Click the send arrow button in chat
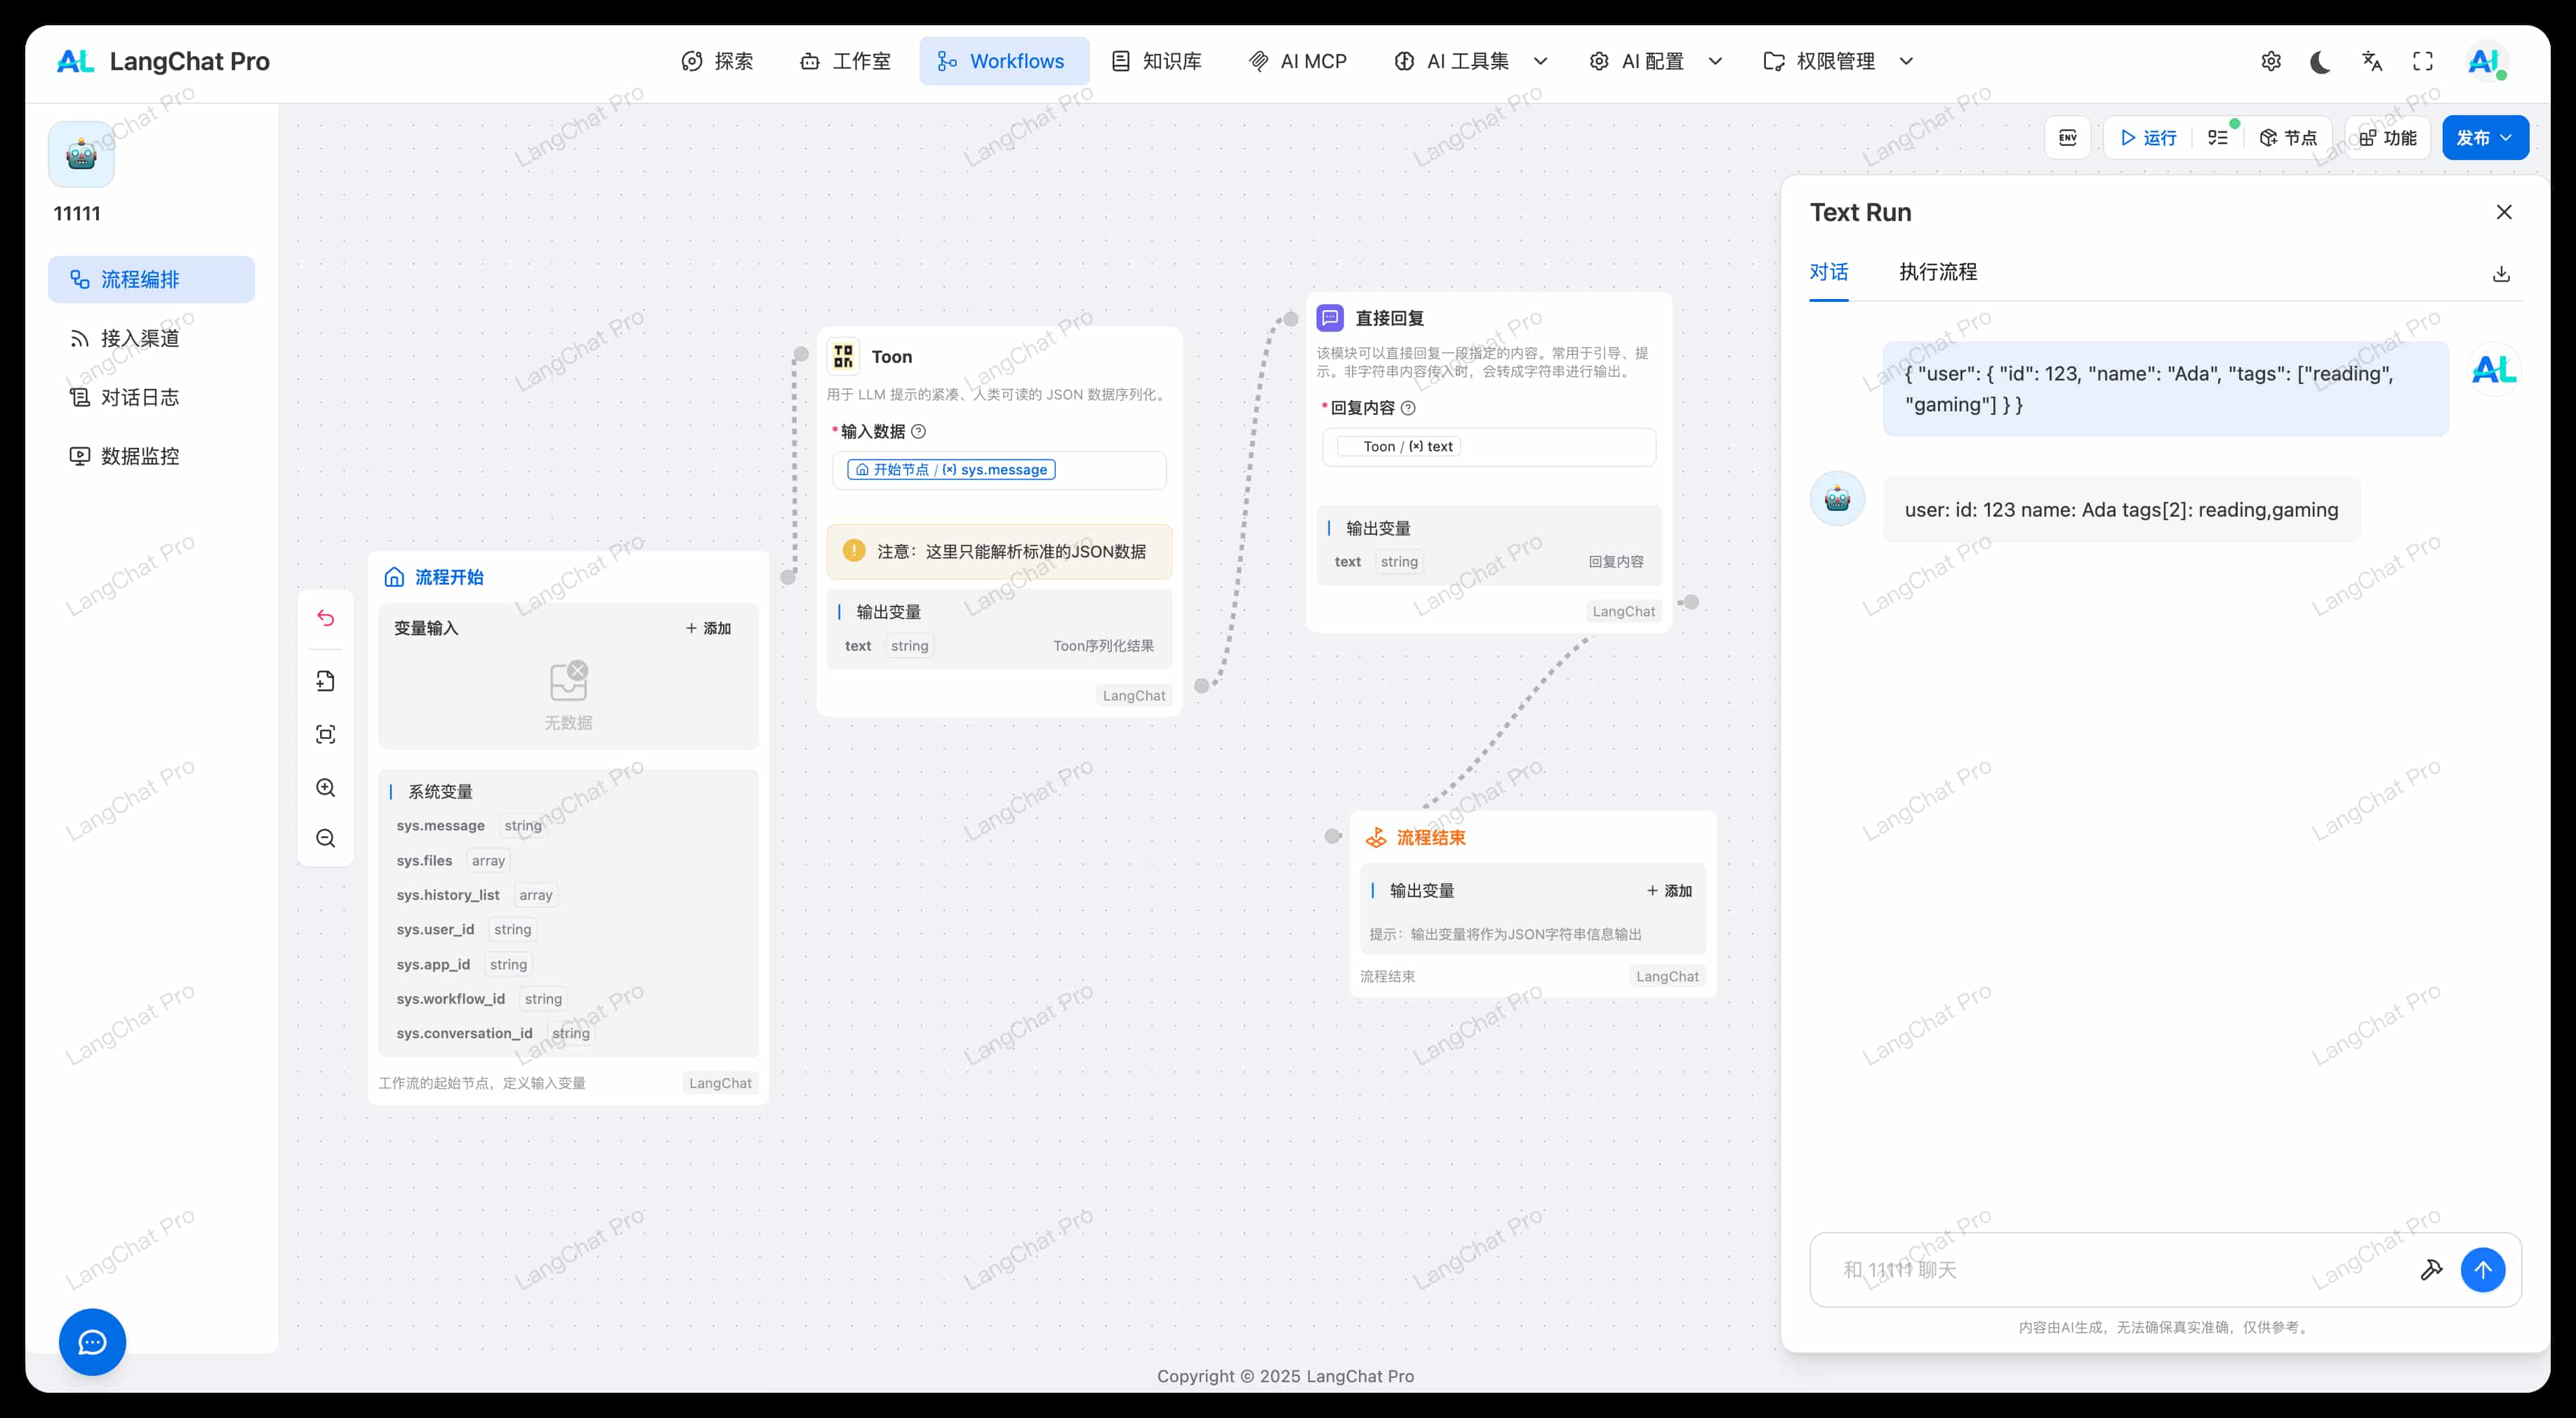Viewport: 2576px width, 1418px height. [2482, 1270]
